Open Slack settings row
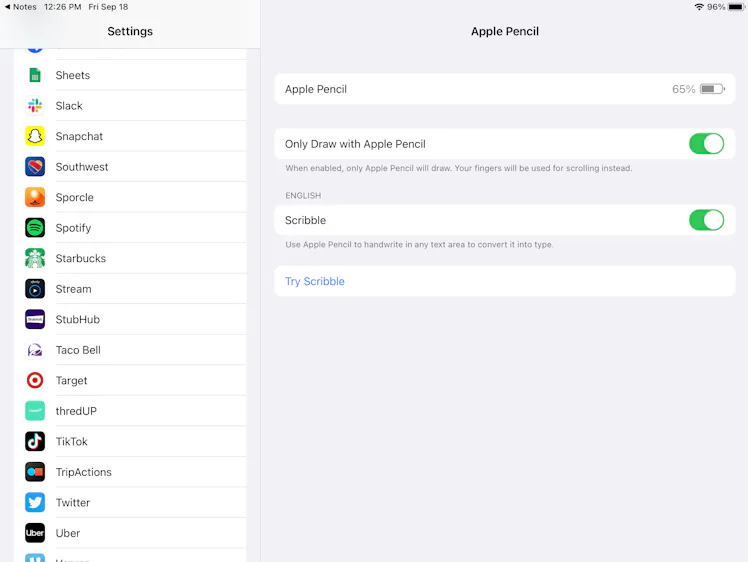Image resolution: width=748 pixels, height=562 pixels. point(130,105)
